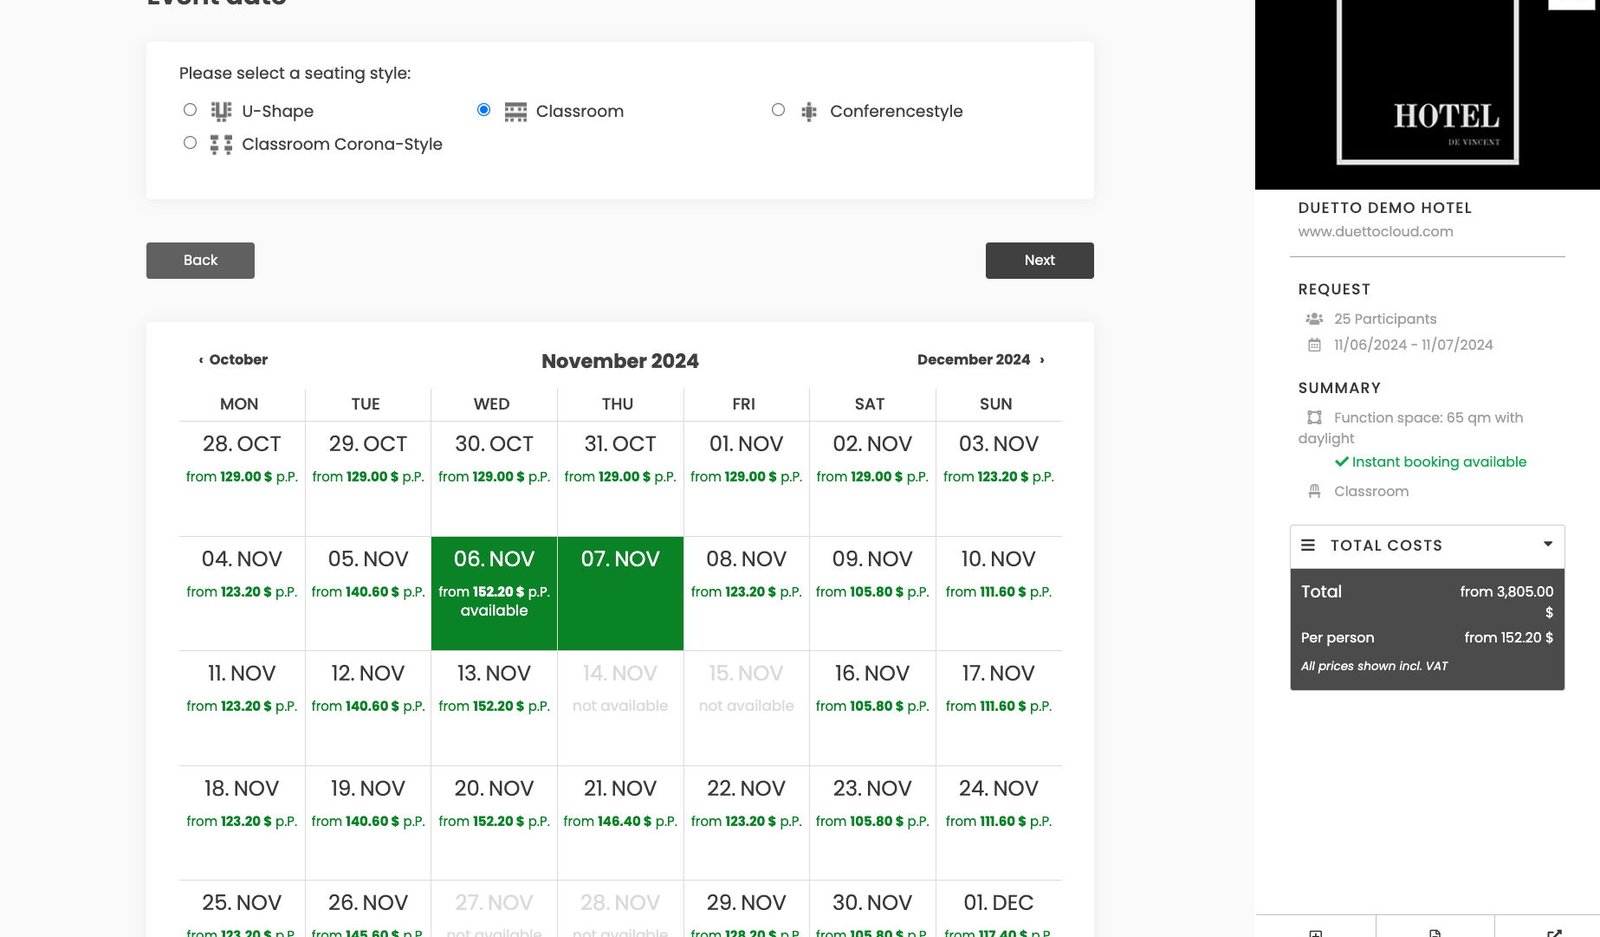Pick 11. NOV date cell
This screenshot has height=937, width=1600.
pyautogui.click(x=242, y=708)
